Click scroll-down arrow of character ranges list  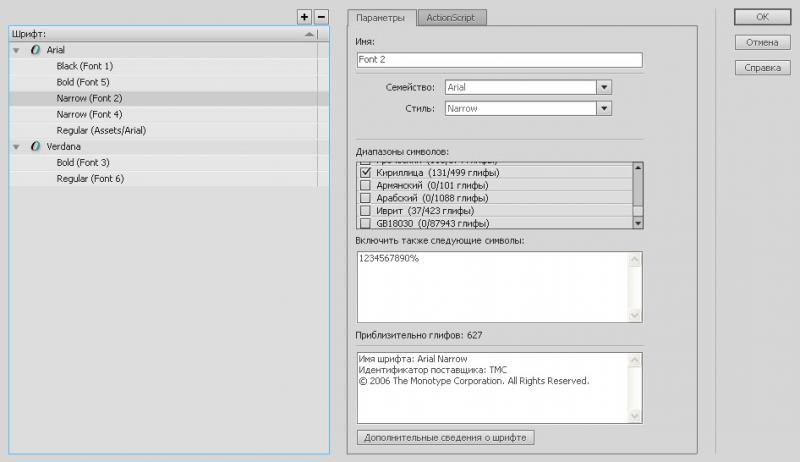coord(638,223)
